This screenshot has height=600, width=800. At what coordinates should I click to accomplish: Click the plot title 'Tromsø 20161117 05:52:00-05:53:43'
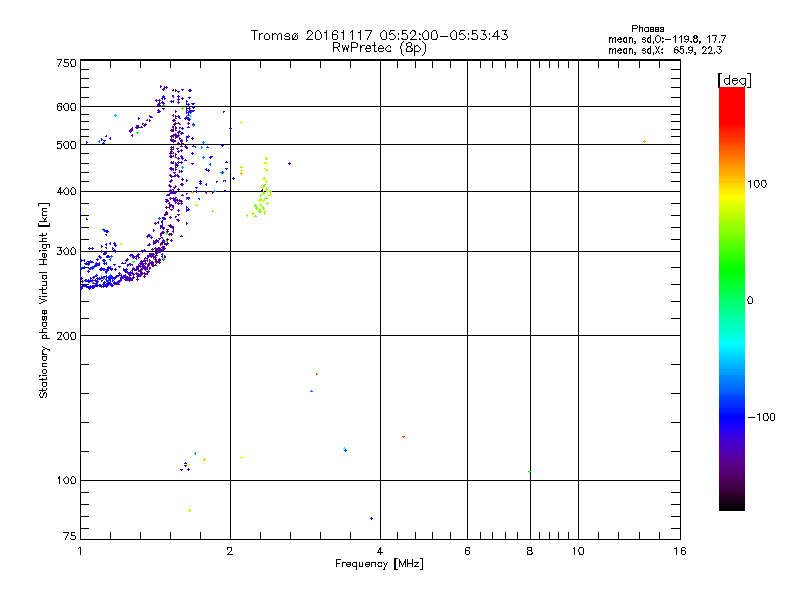[379, 35]
